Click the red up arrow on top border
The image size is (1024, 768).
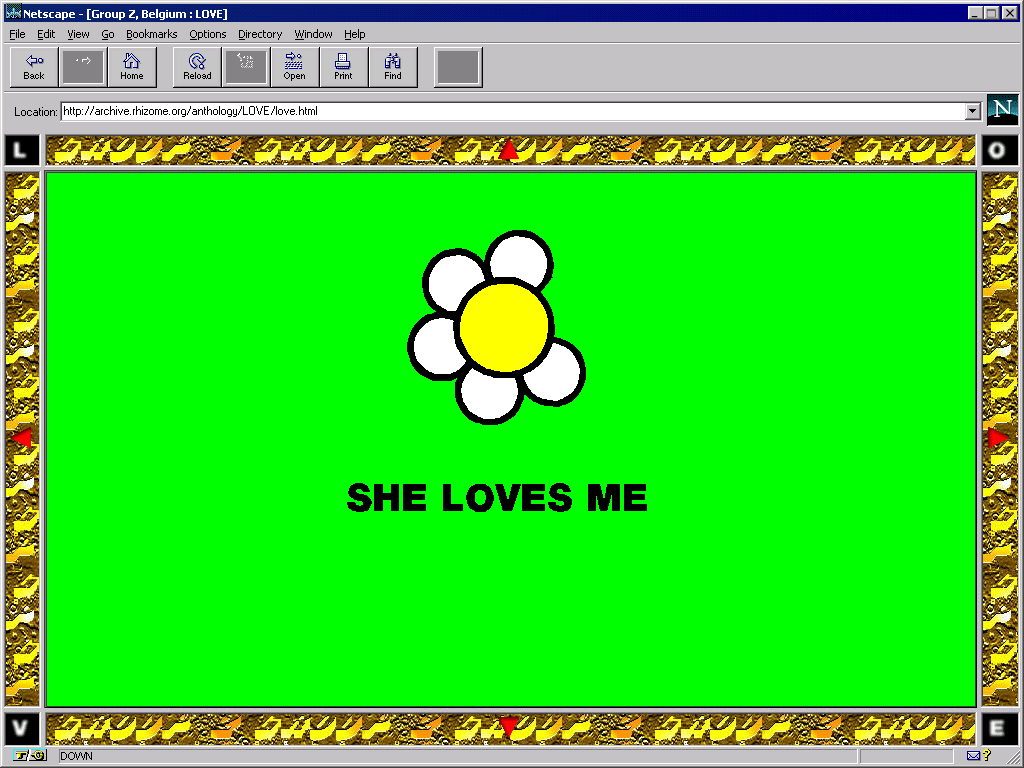click(x=509, y=150)
